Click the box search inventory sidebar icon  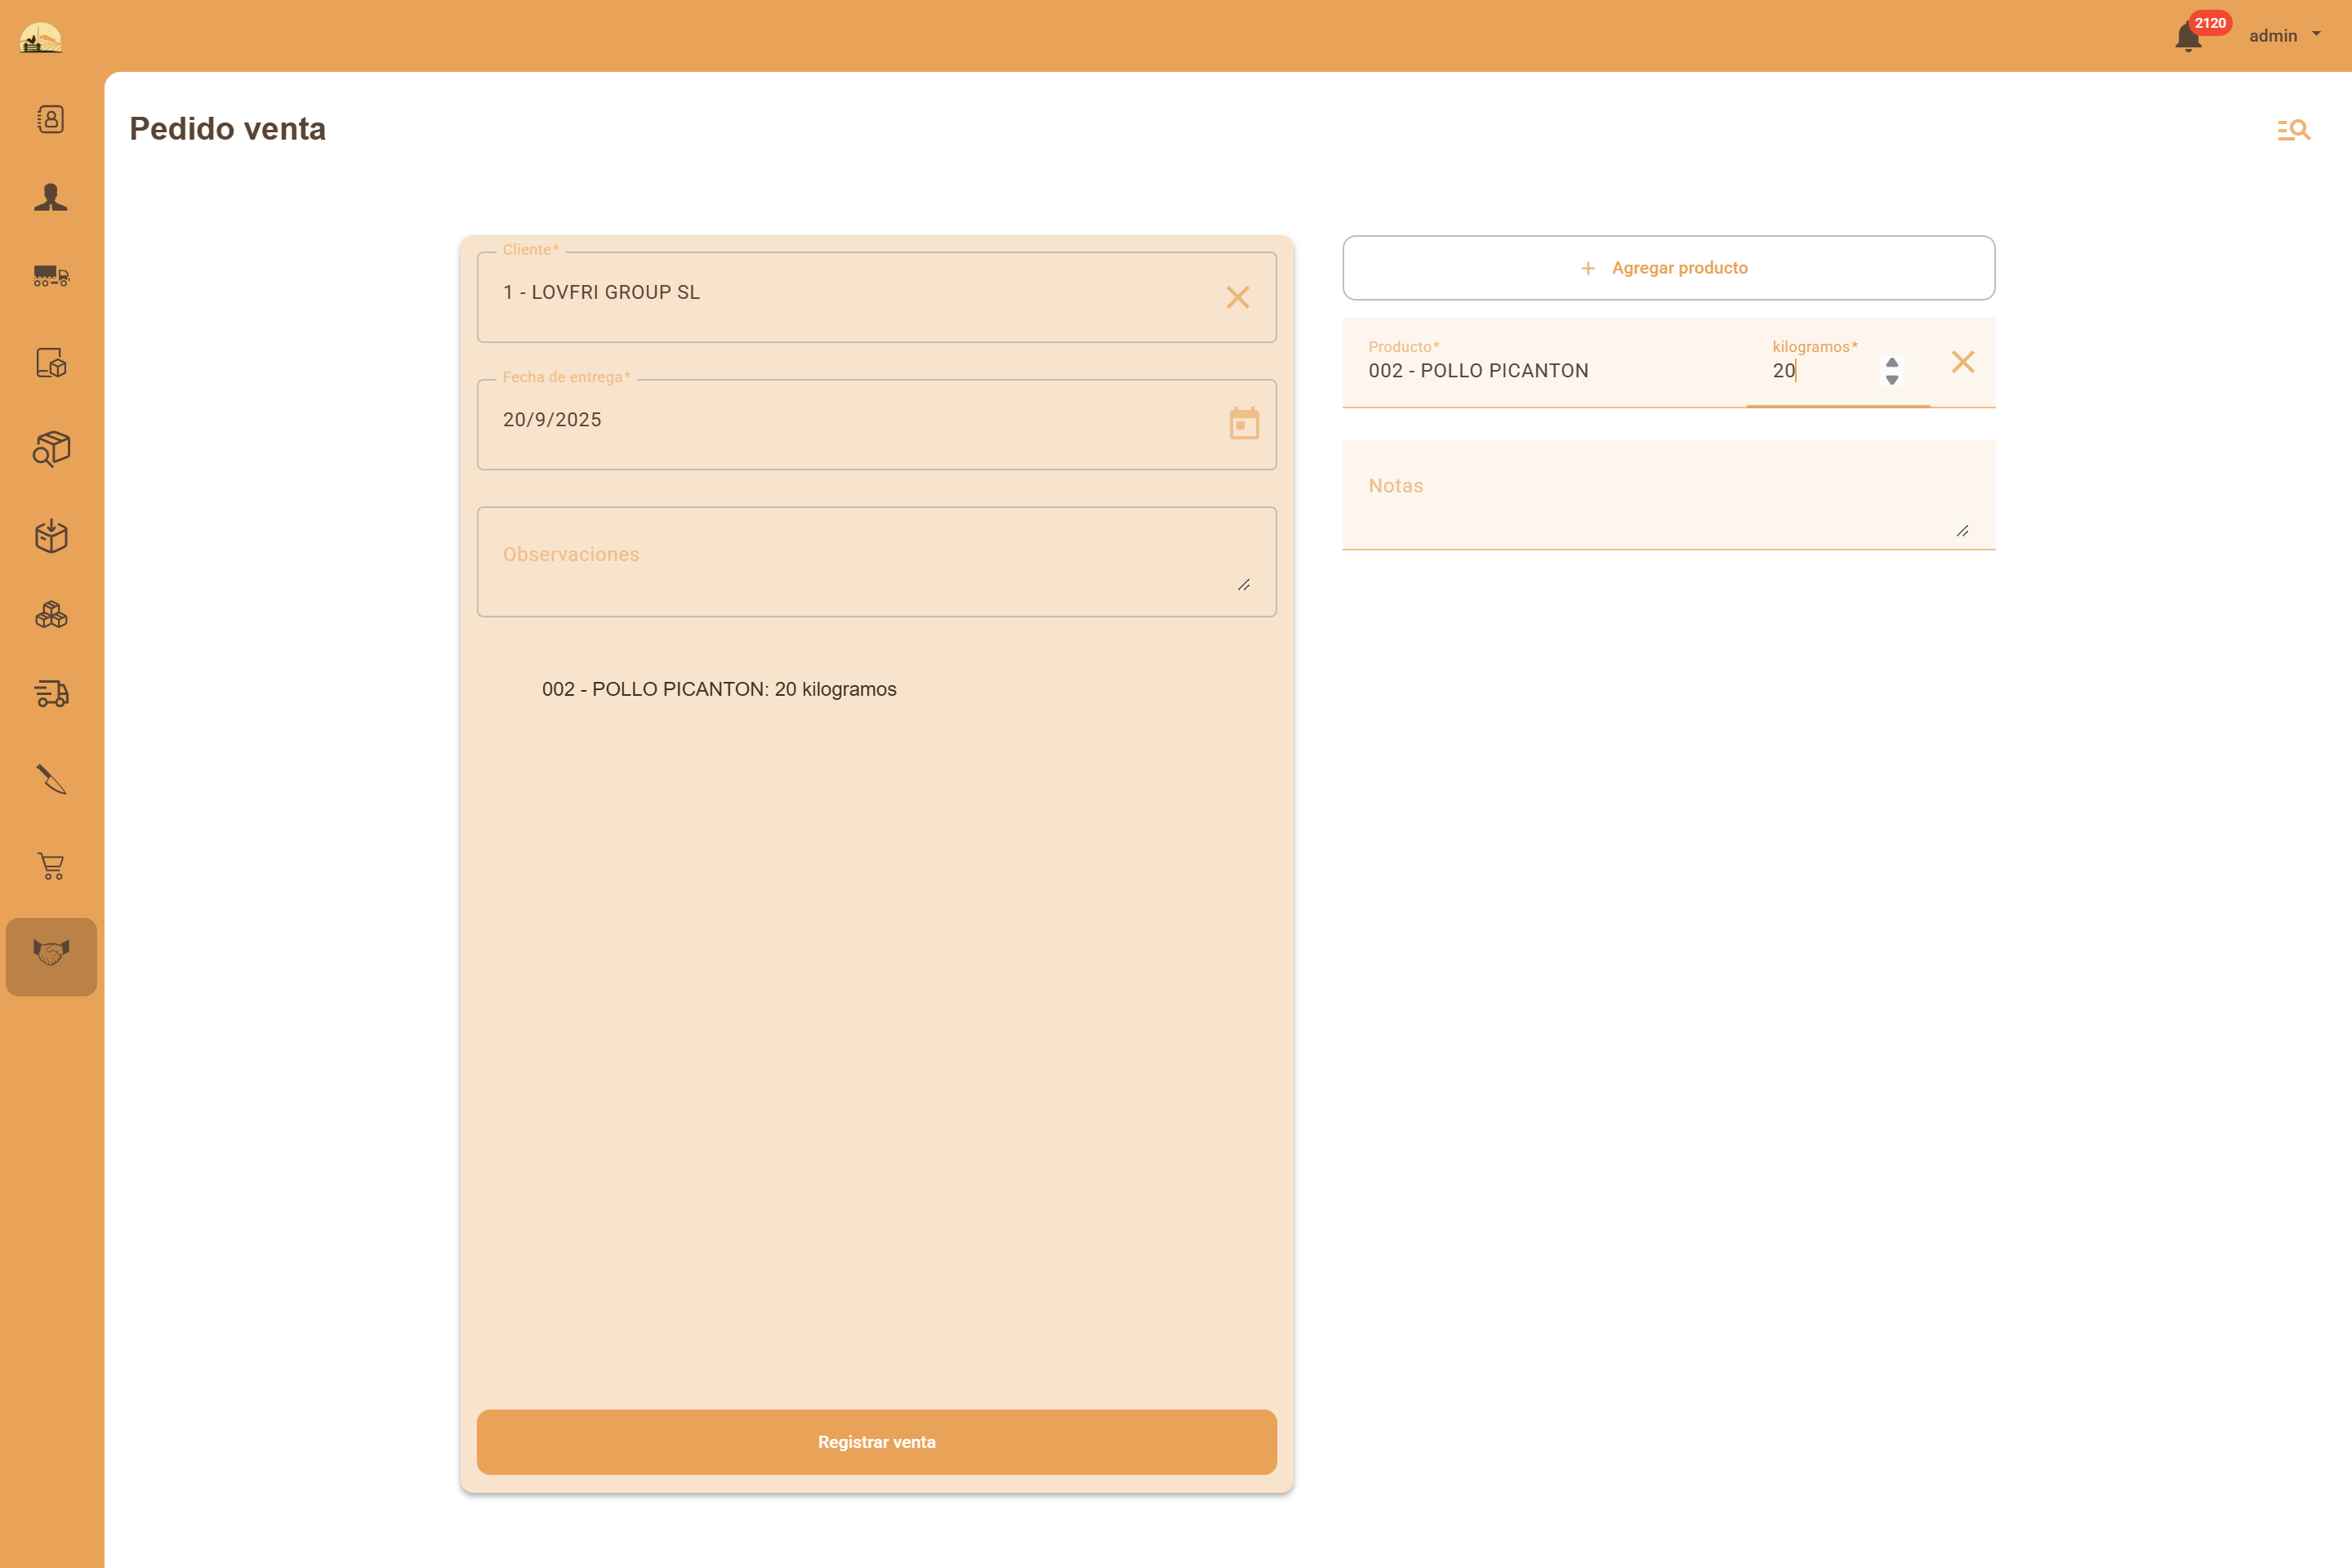[51, 449]
